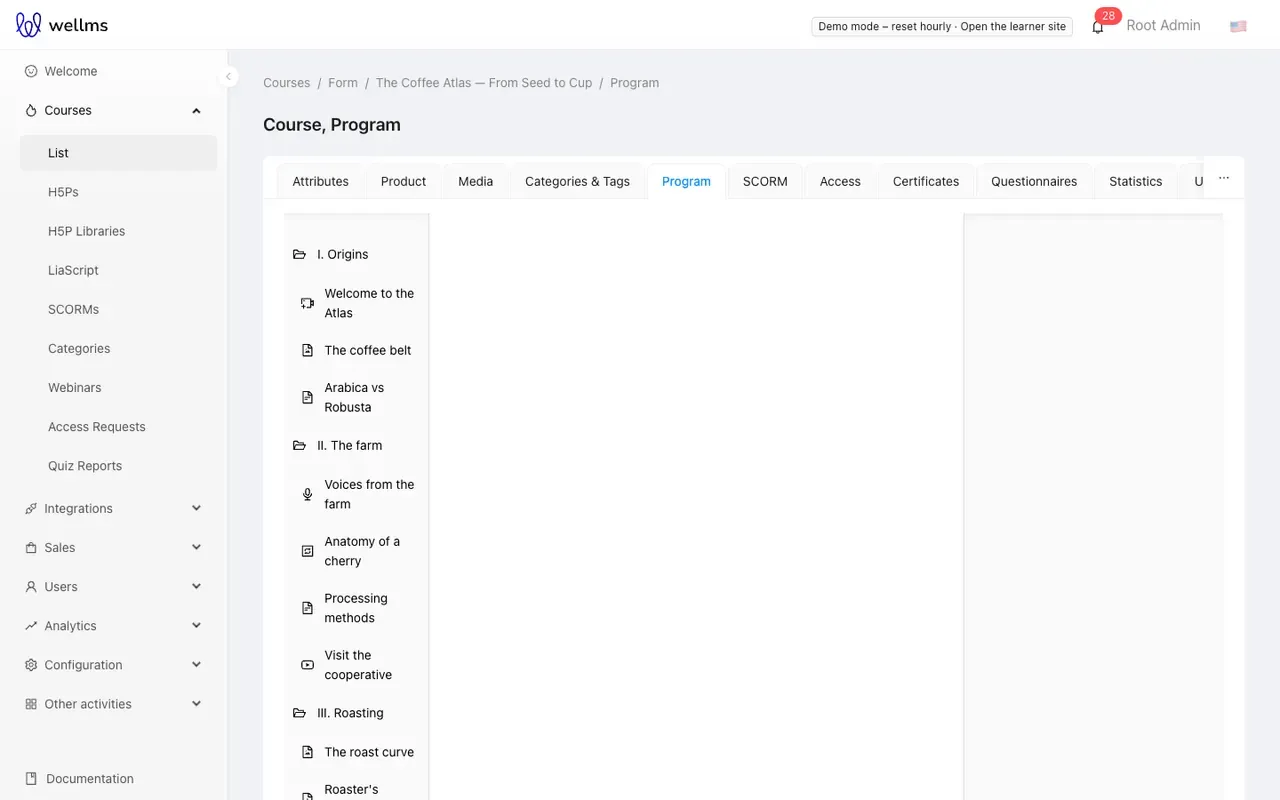The width and height of the screenshot is (1280, 800).
Task: Collapse the Courses menu chevron
Action: (x=196, y=110)
